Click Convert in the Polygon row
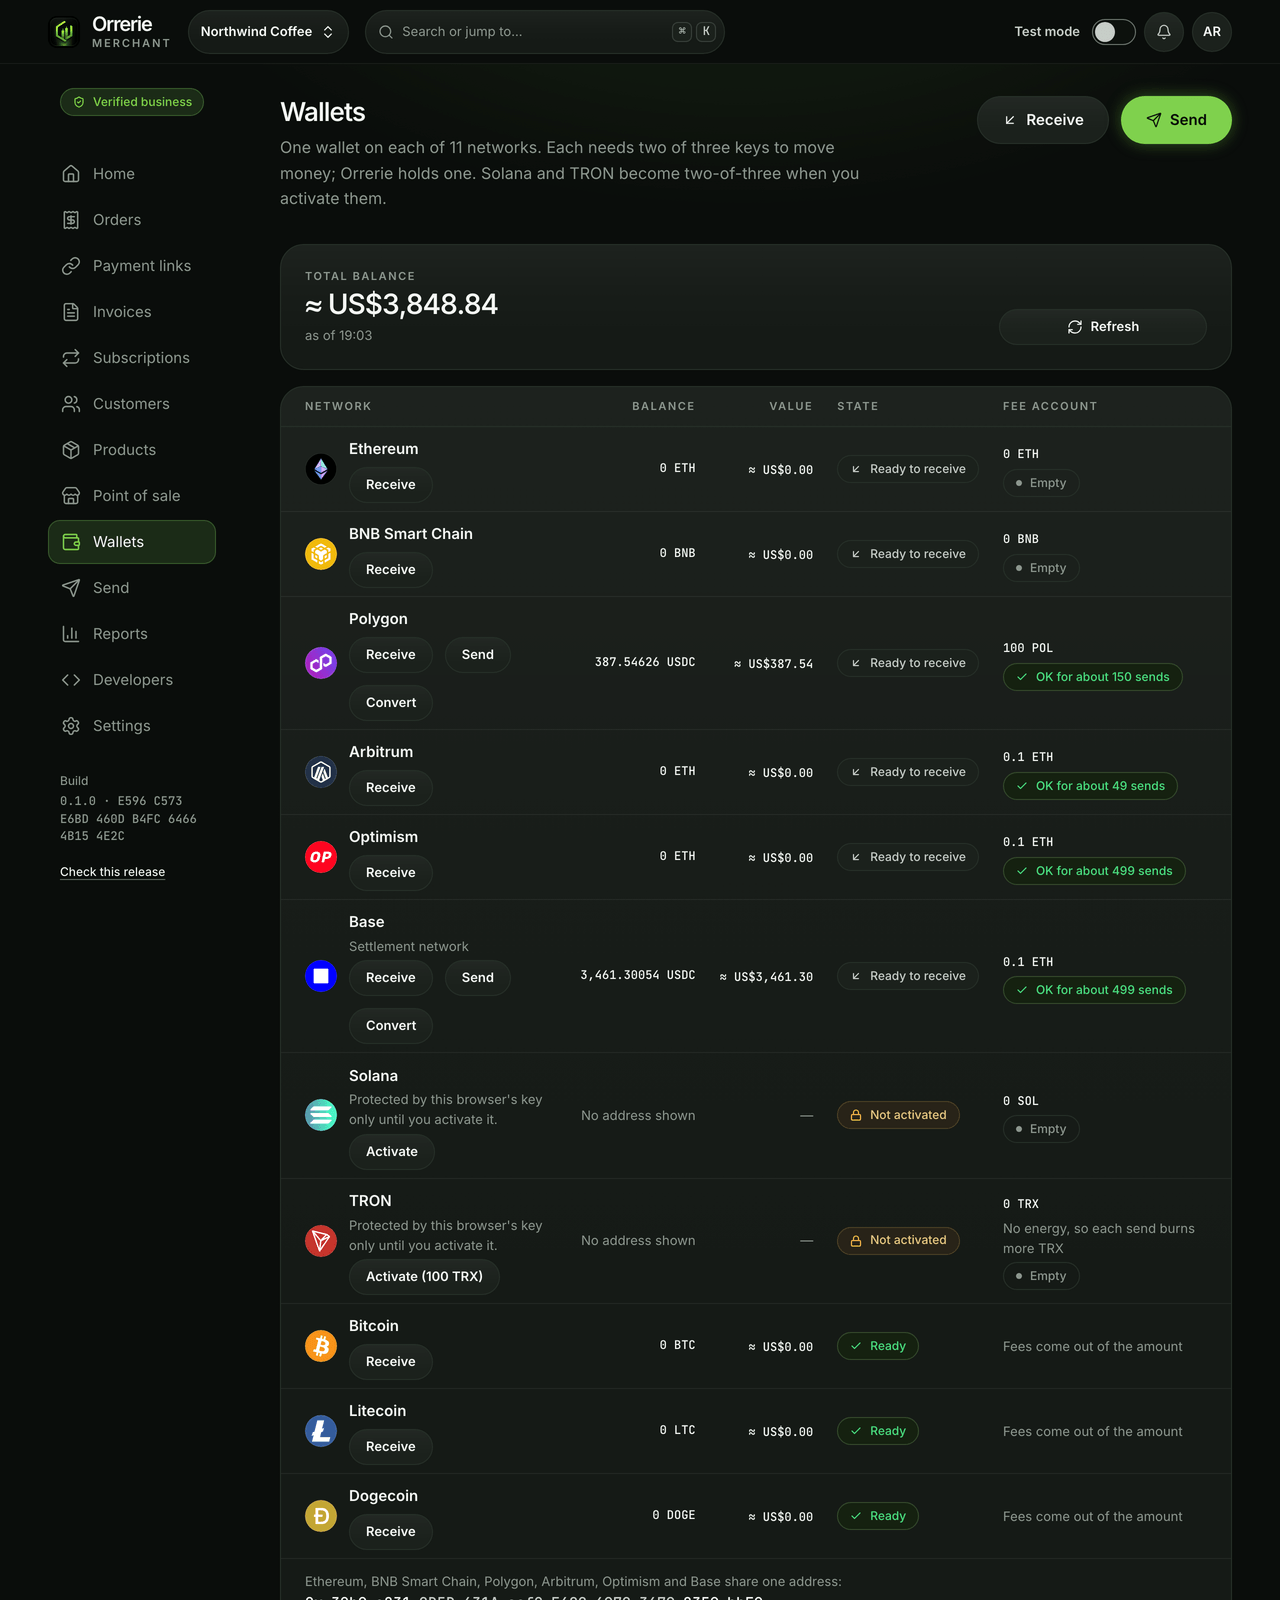 click(391, 703)
